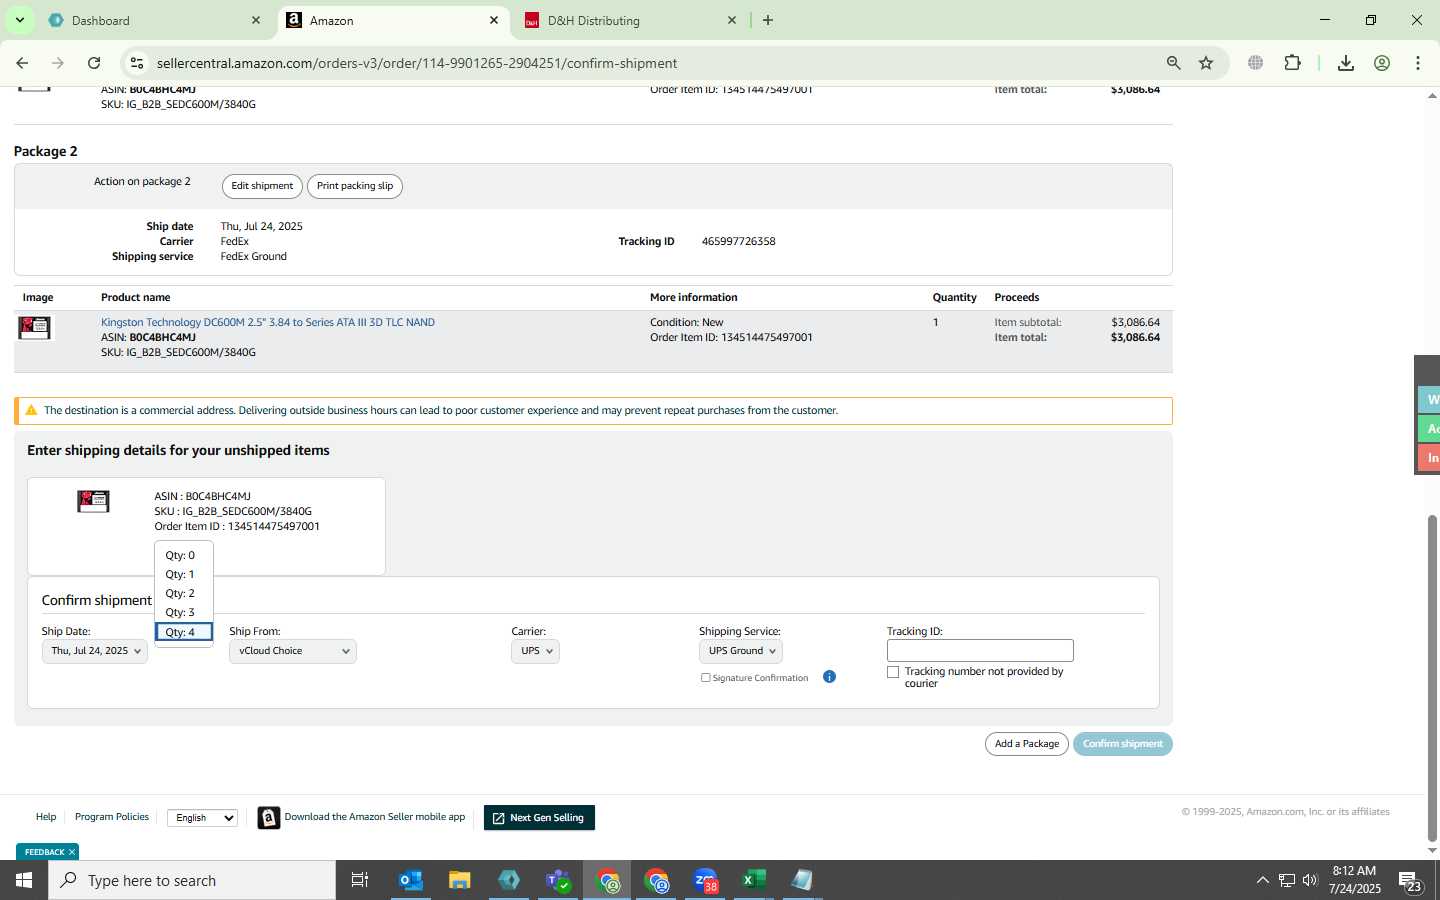Dismiss the FEEDBACK tag with its X

72,852
